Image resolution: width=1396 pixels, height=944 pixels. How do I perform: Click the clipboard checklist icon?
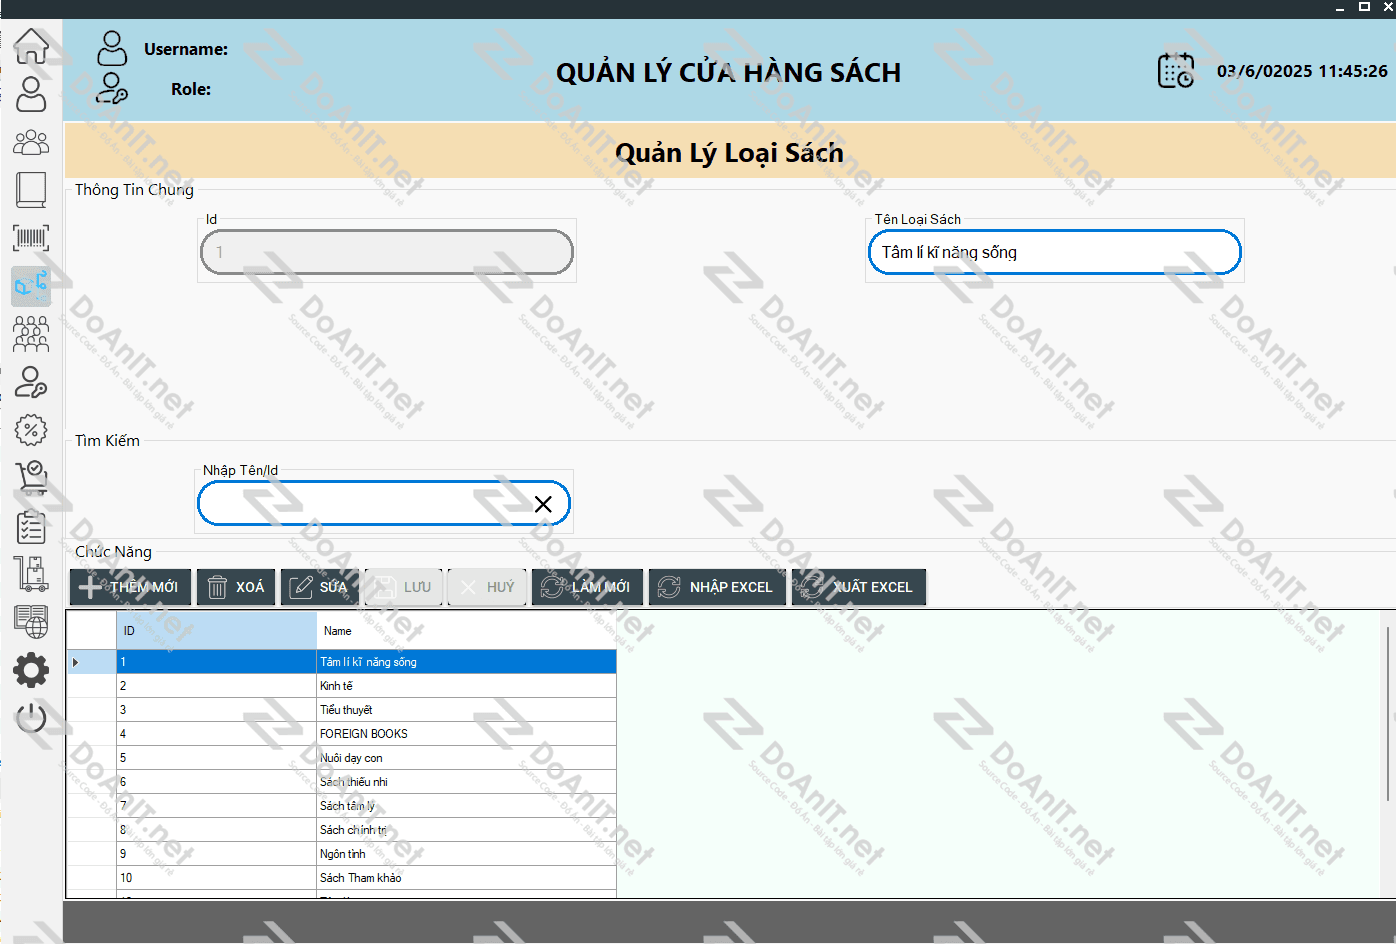click(x=31, y=526)
